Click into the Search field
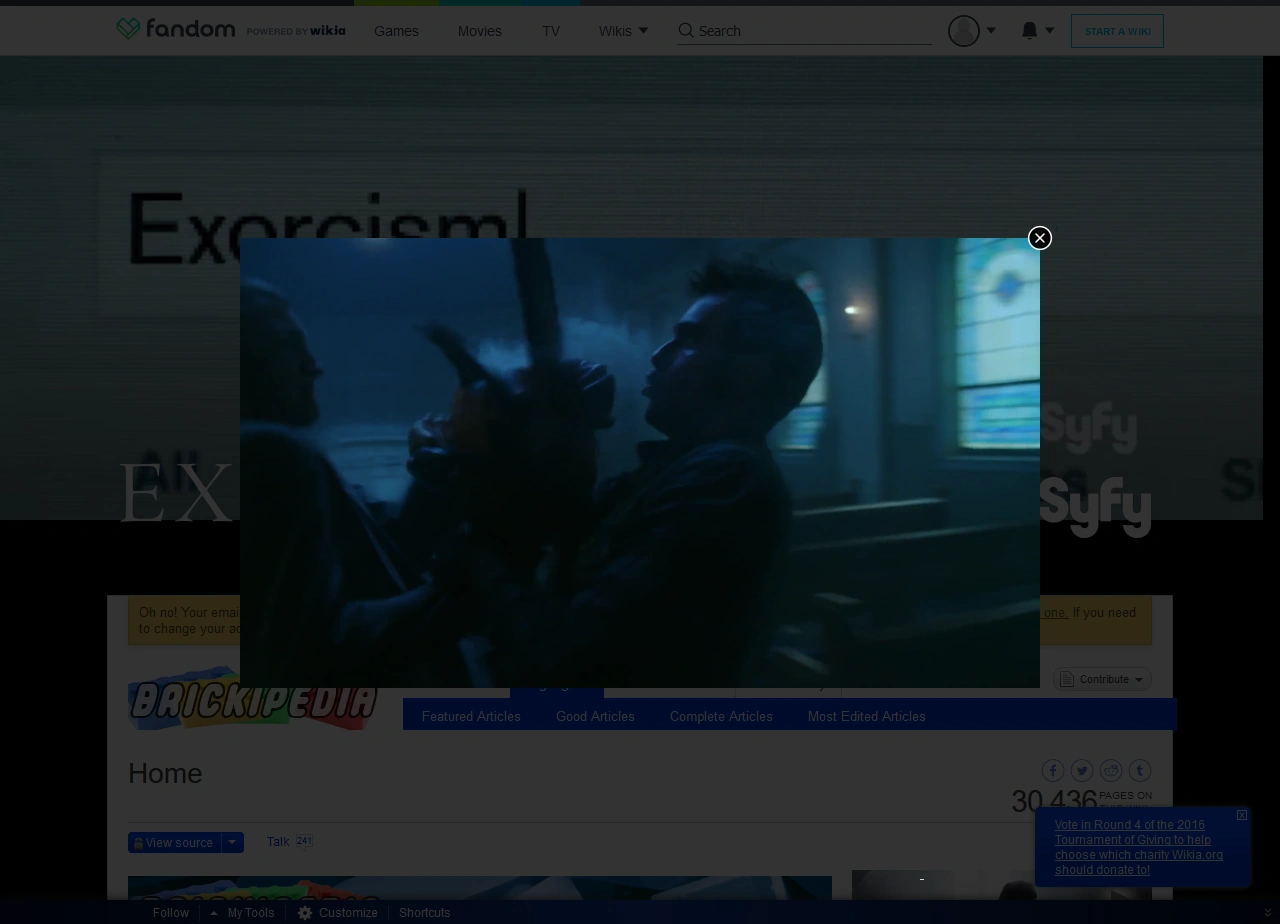This screenshot has height=924, width=1280. [x=812, y=31]
